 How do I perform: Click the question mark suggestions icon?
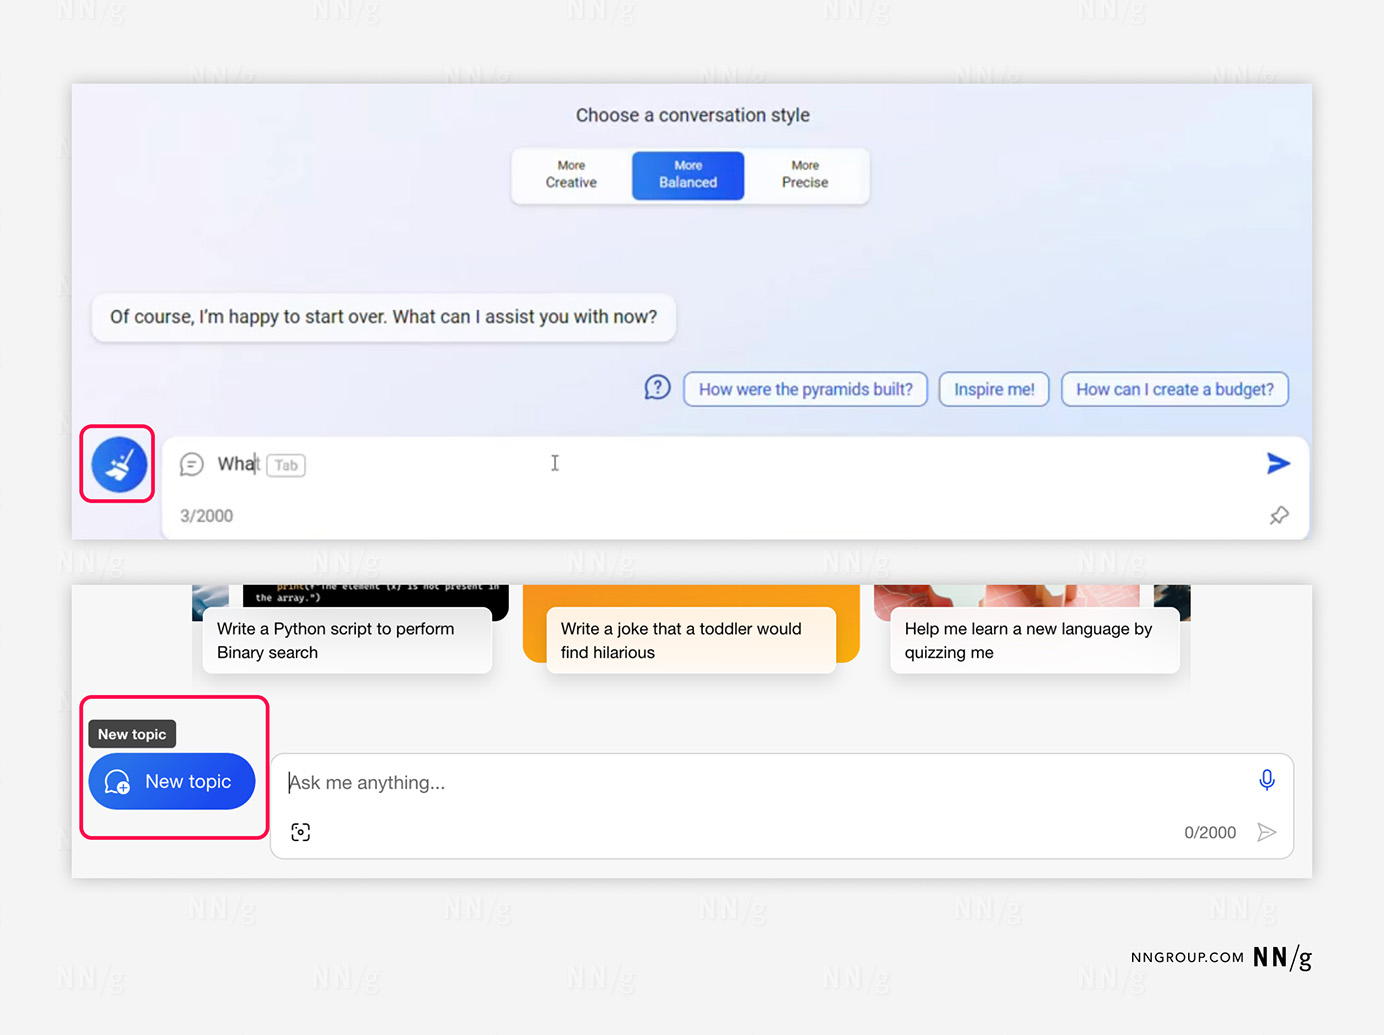[x=657, y=388]
